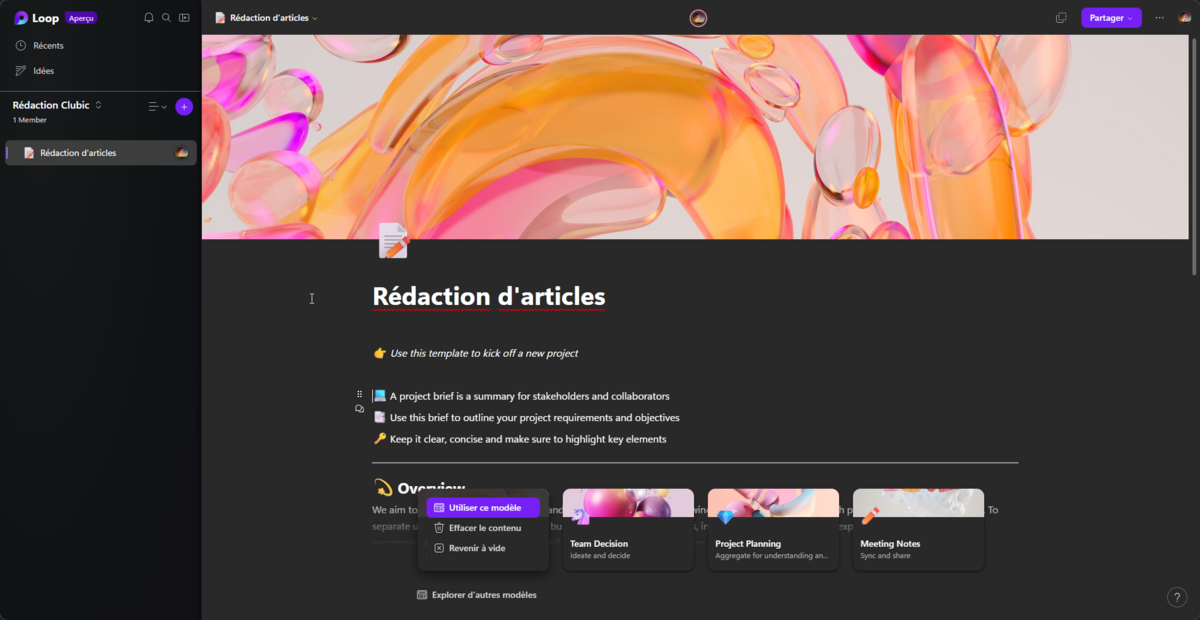Screen dimensions: 1200x620
Task: Open search with the magnifier icon
Action: click(166, 18)
